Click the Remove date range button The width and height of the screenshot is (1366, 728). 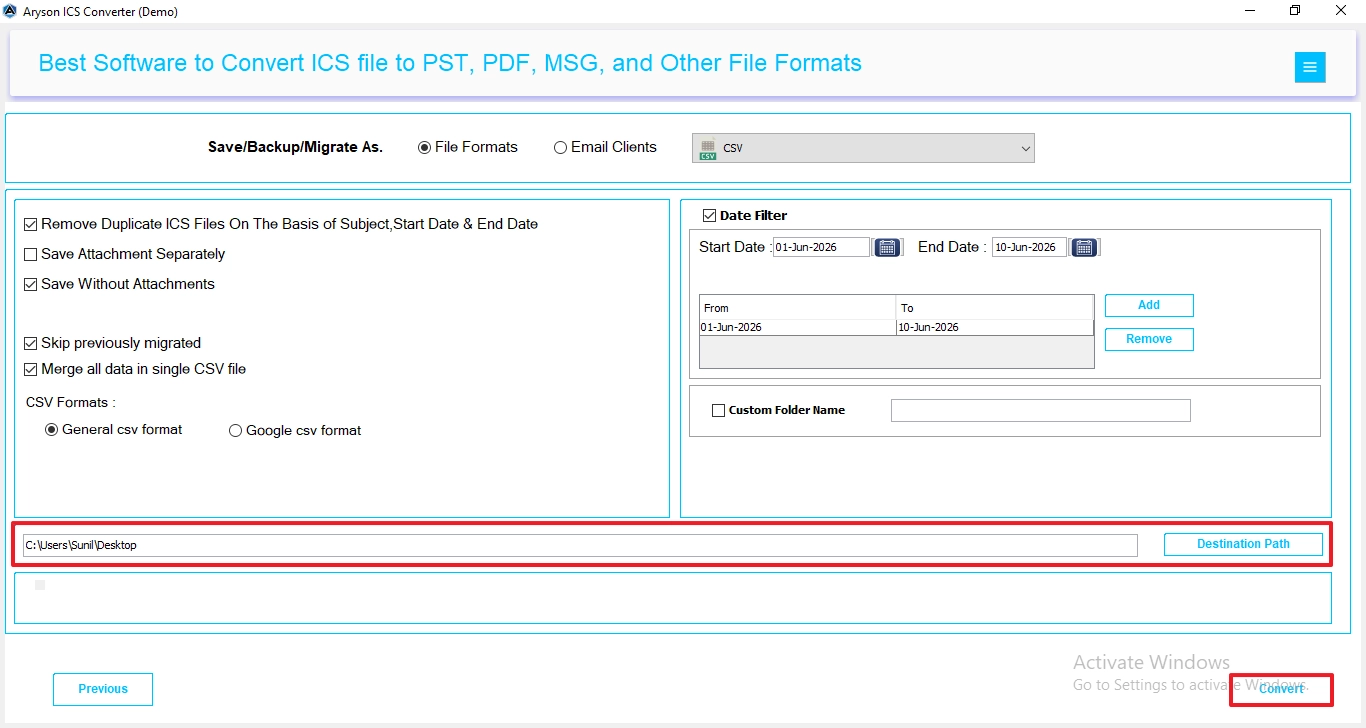1149,339
